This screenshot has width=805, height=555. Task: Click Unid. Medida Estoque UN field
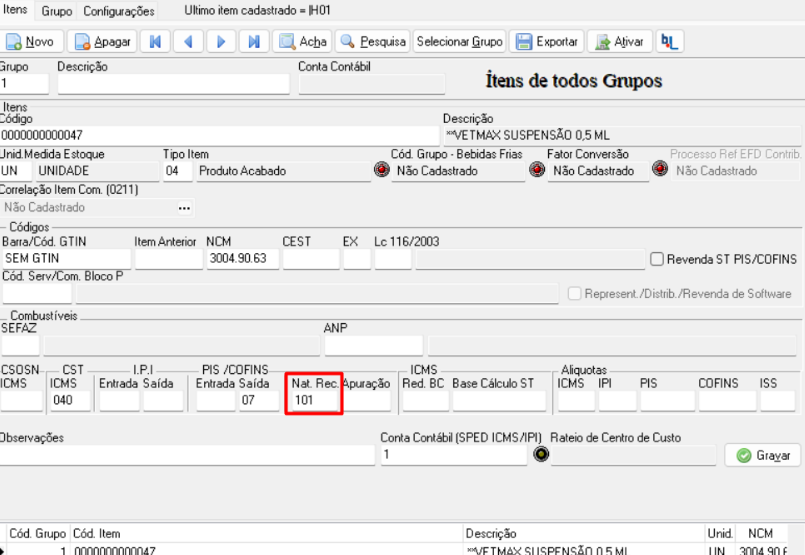[x=15, y=171]
